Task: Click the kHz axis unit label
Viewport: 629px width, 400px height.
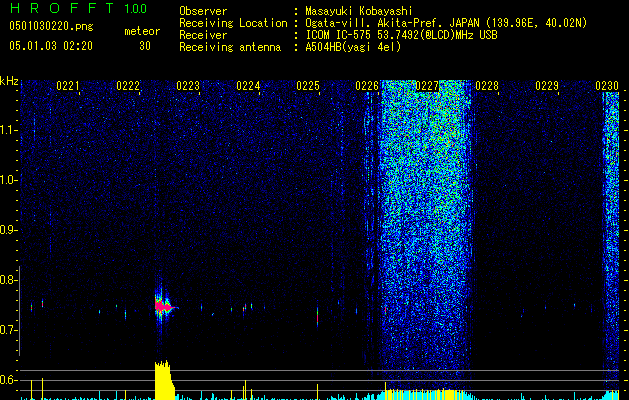Action: [x=9, y=81]
